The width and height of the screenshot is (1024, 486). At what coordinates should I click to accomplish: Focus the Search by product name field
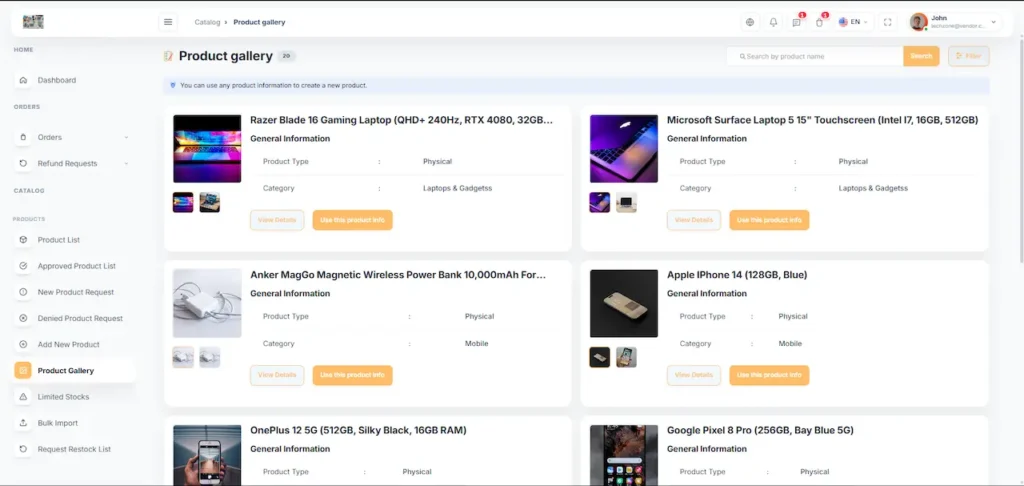pyautogui.click(x=815, y=56)
